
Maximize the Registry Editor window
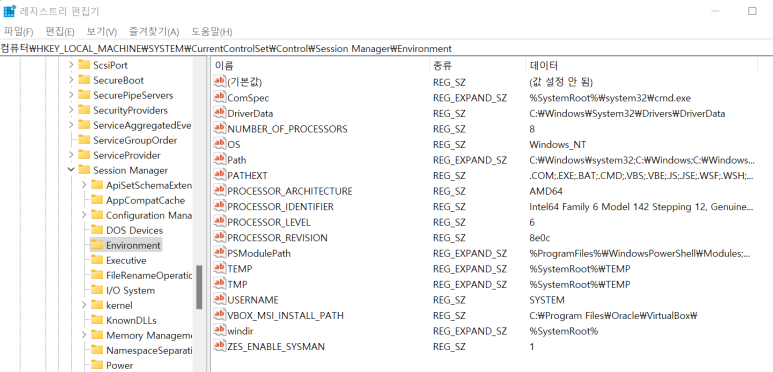click(752, 11)
